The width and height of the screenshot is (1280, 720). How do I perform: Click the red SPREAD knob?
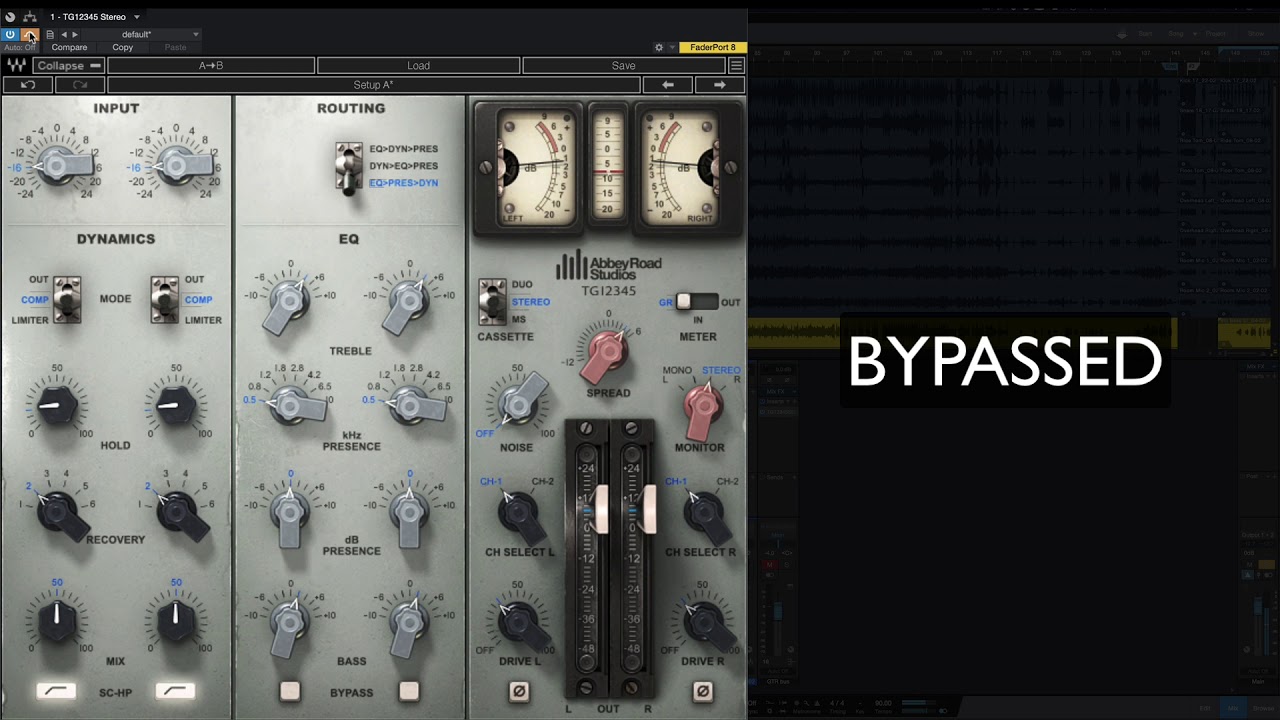(x=607, y=351)
